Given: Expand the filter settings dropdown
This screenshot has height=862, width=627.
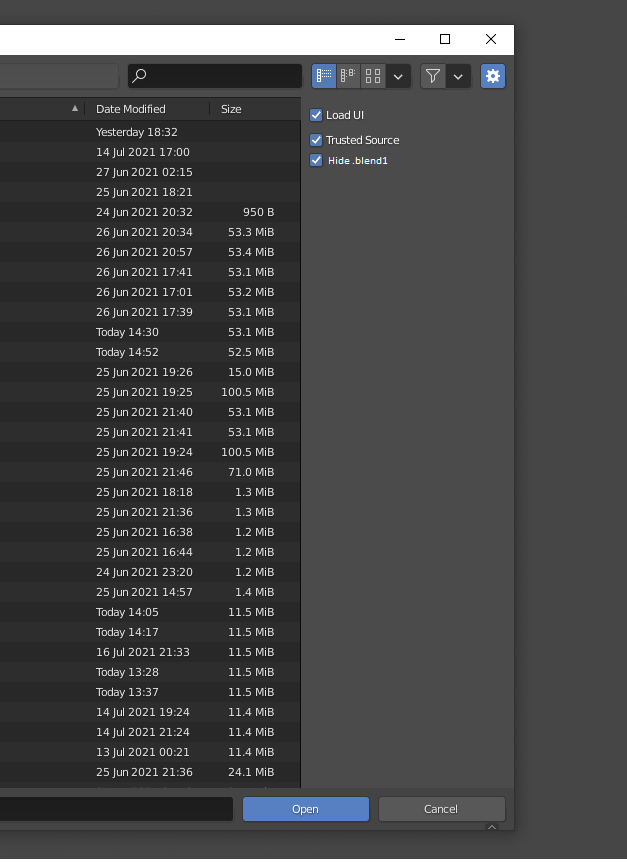Looking at the screenshot, I should pos(458,76).
